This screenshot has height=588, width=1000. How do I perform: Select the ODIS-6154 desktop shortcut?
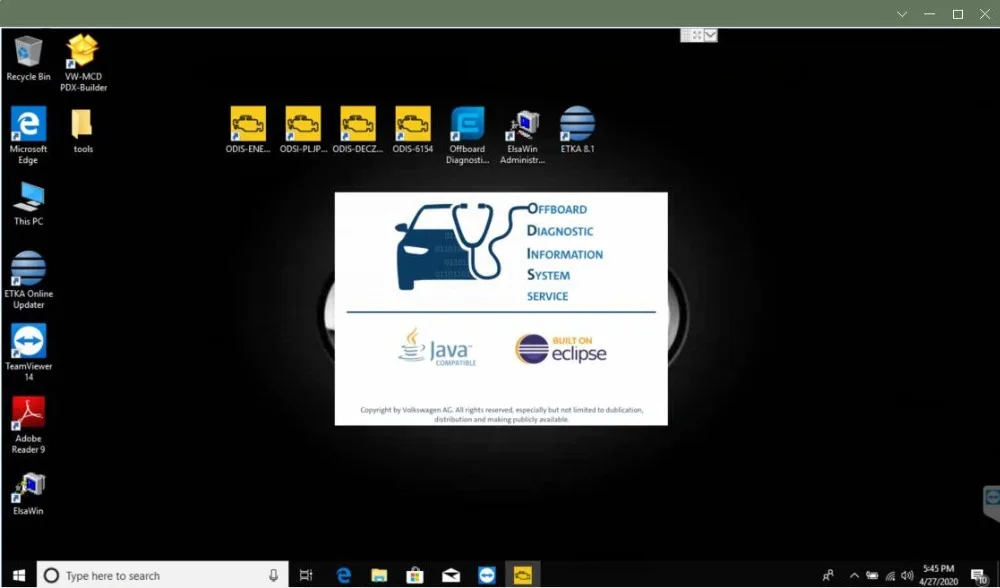413,131
